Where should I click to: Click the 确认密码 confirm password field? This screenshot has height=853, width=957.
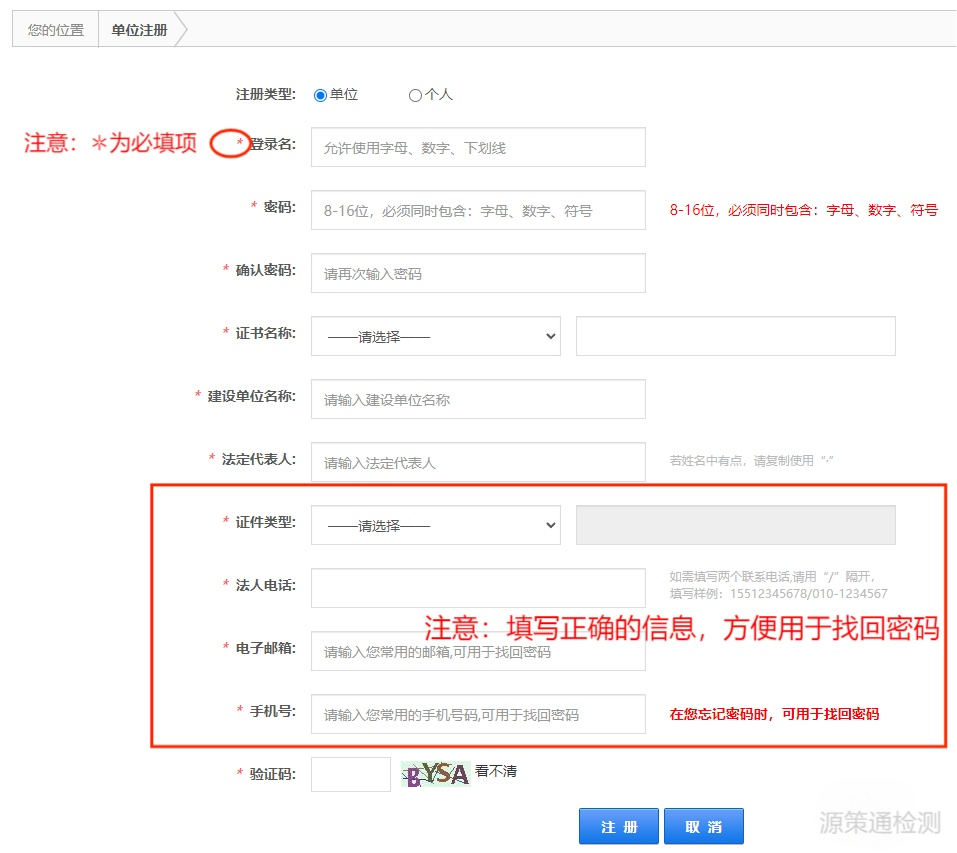[478, 273]
